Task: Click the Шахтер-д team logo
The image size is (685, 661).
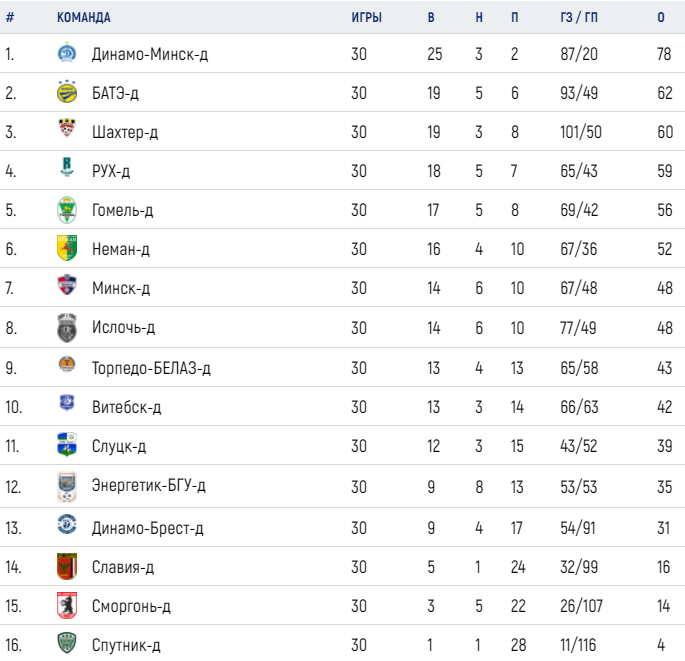Action: 66,132
